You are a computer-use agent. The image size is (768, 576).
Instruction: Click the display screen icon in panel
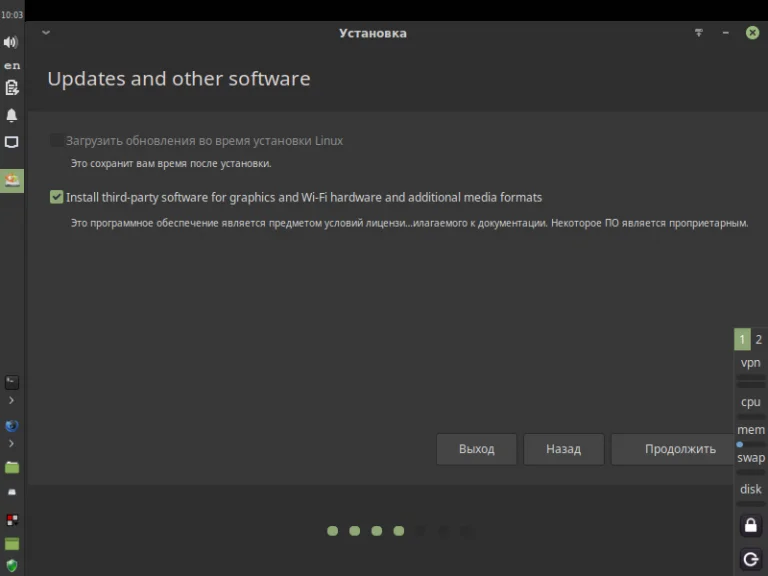[11, 143]
